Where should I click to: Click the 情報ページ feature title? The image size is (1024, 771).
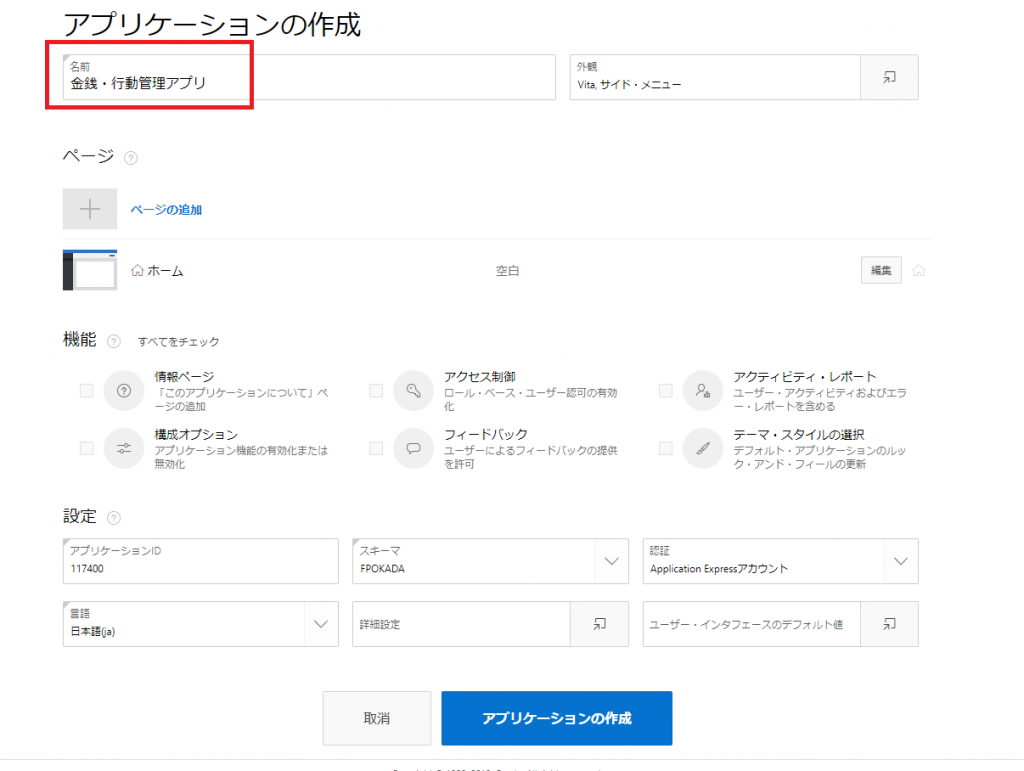click(x=184, y=377)
